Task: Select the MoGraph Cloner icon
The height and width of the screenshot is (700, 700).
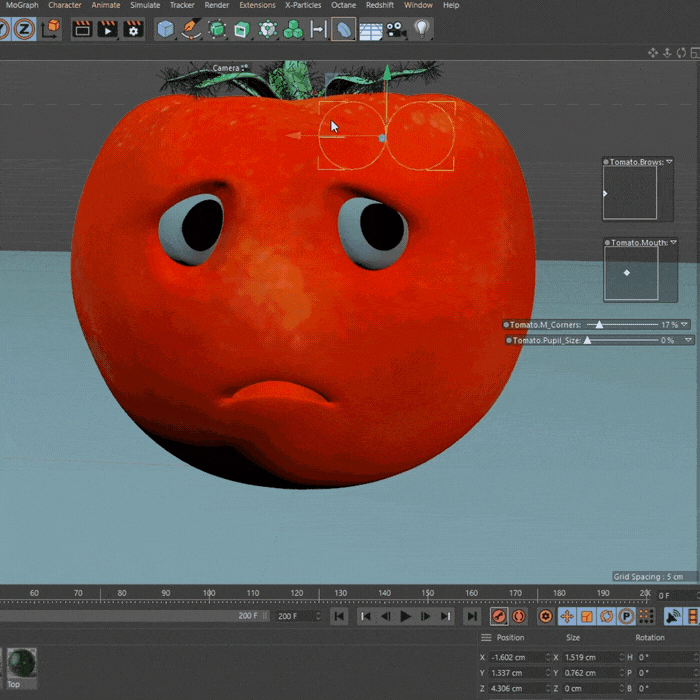Action: (293, 30)
